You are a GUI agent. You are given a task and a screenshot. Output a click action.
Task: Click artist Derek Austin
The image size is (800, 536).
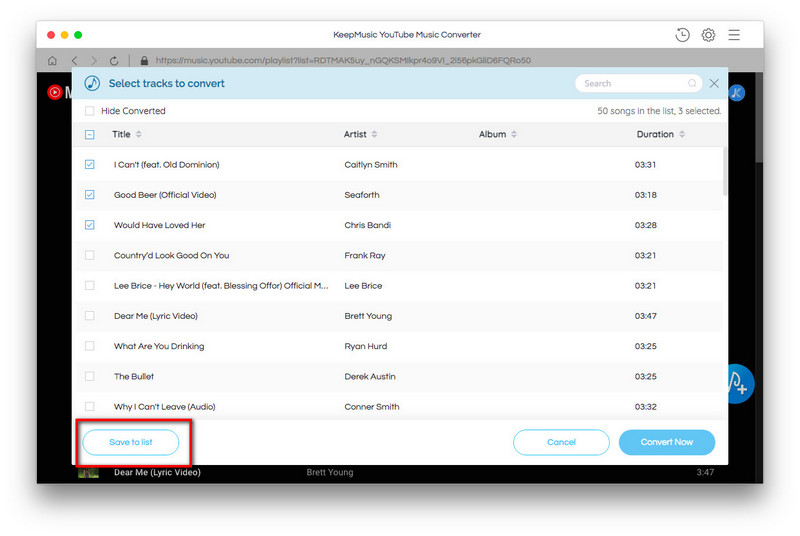370,376
